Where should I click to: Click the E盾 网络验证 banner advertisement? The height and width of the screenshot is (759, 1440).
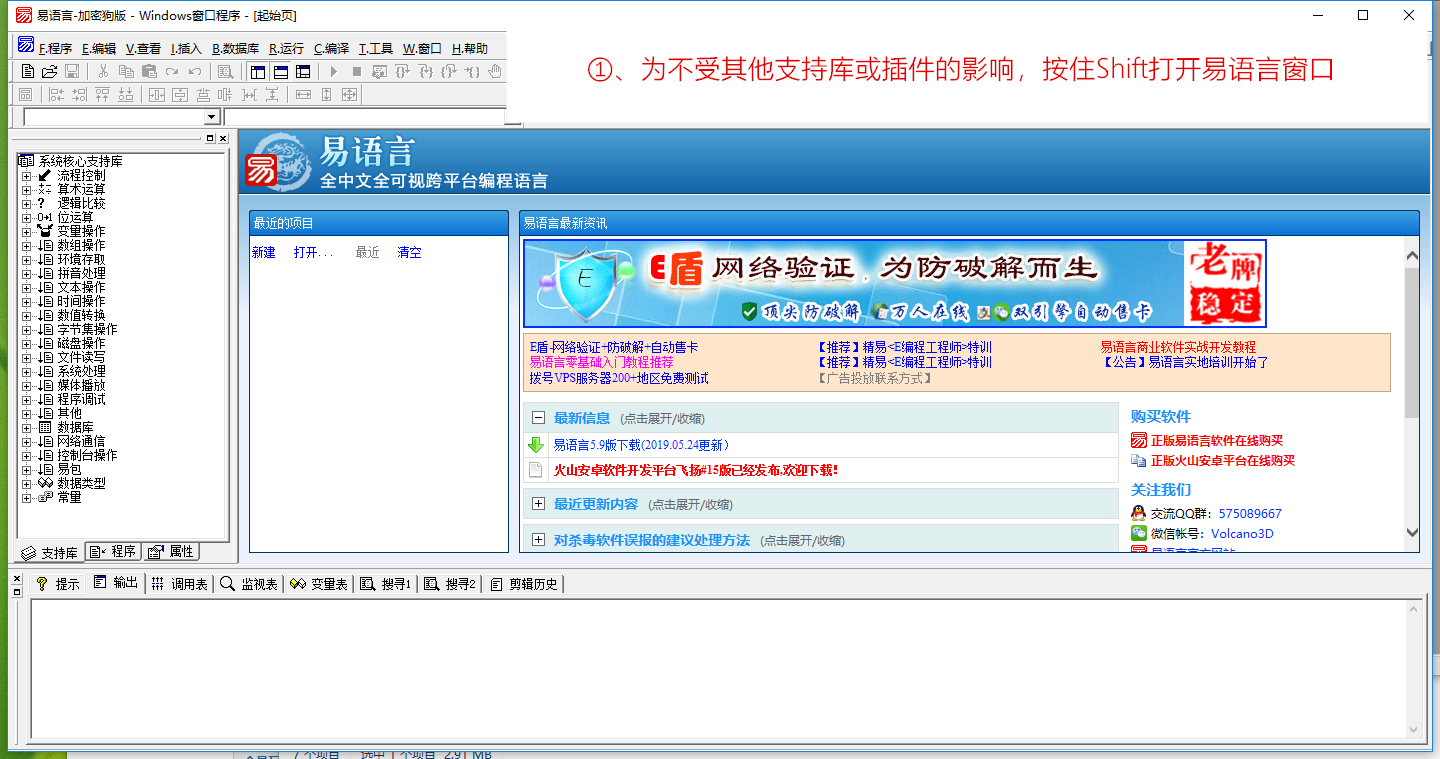point(894,283)
